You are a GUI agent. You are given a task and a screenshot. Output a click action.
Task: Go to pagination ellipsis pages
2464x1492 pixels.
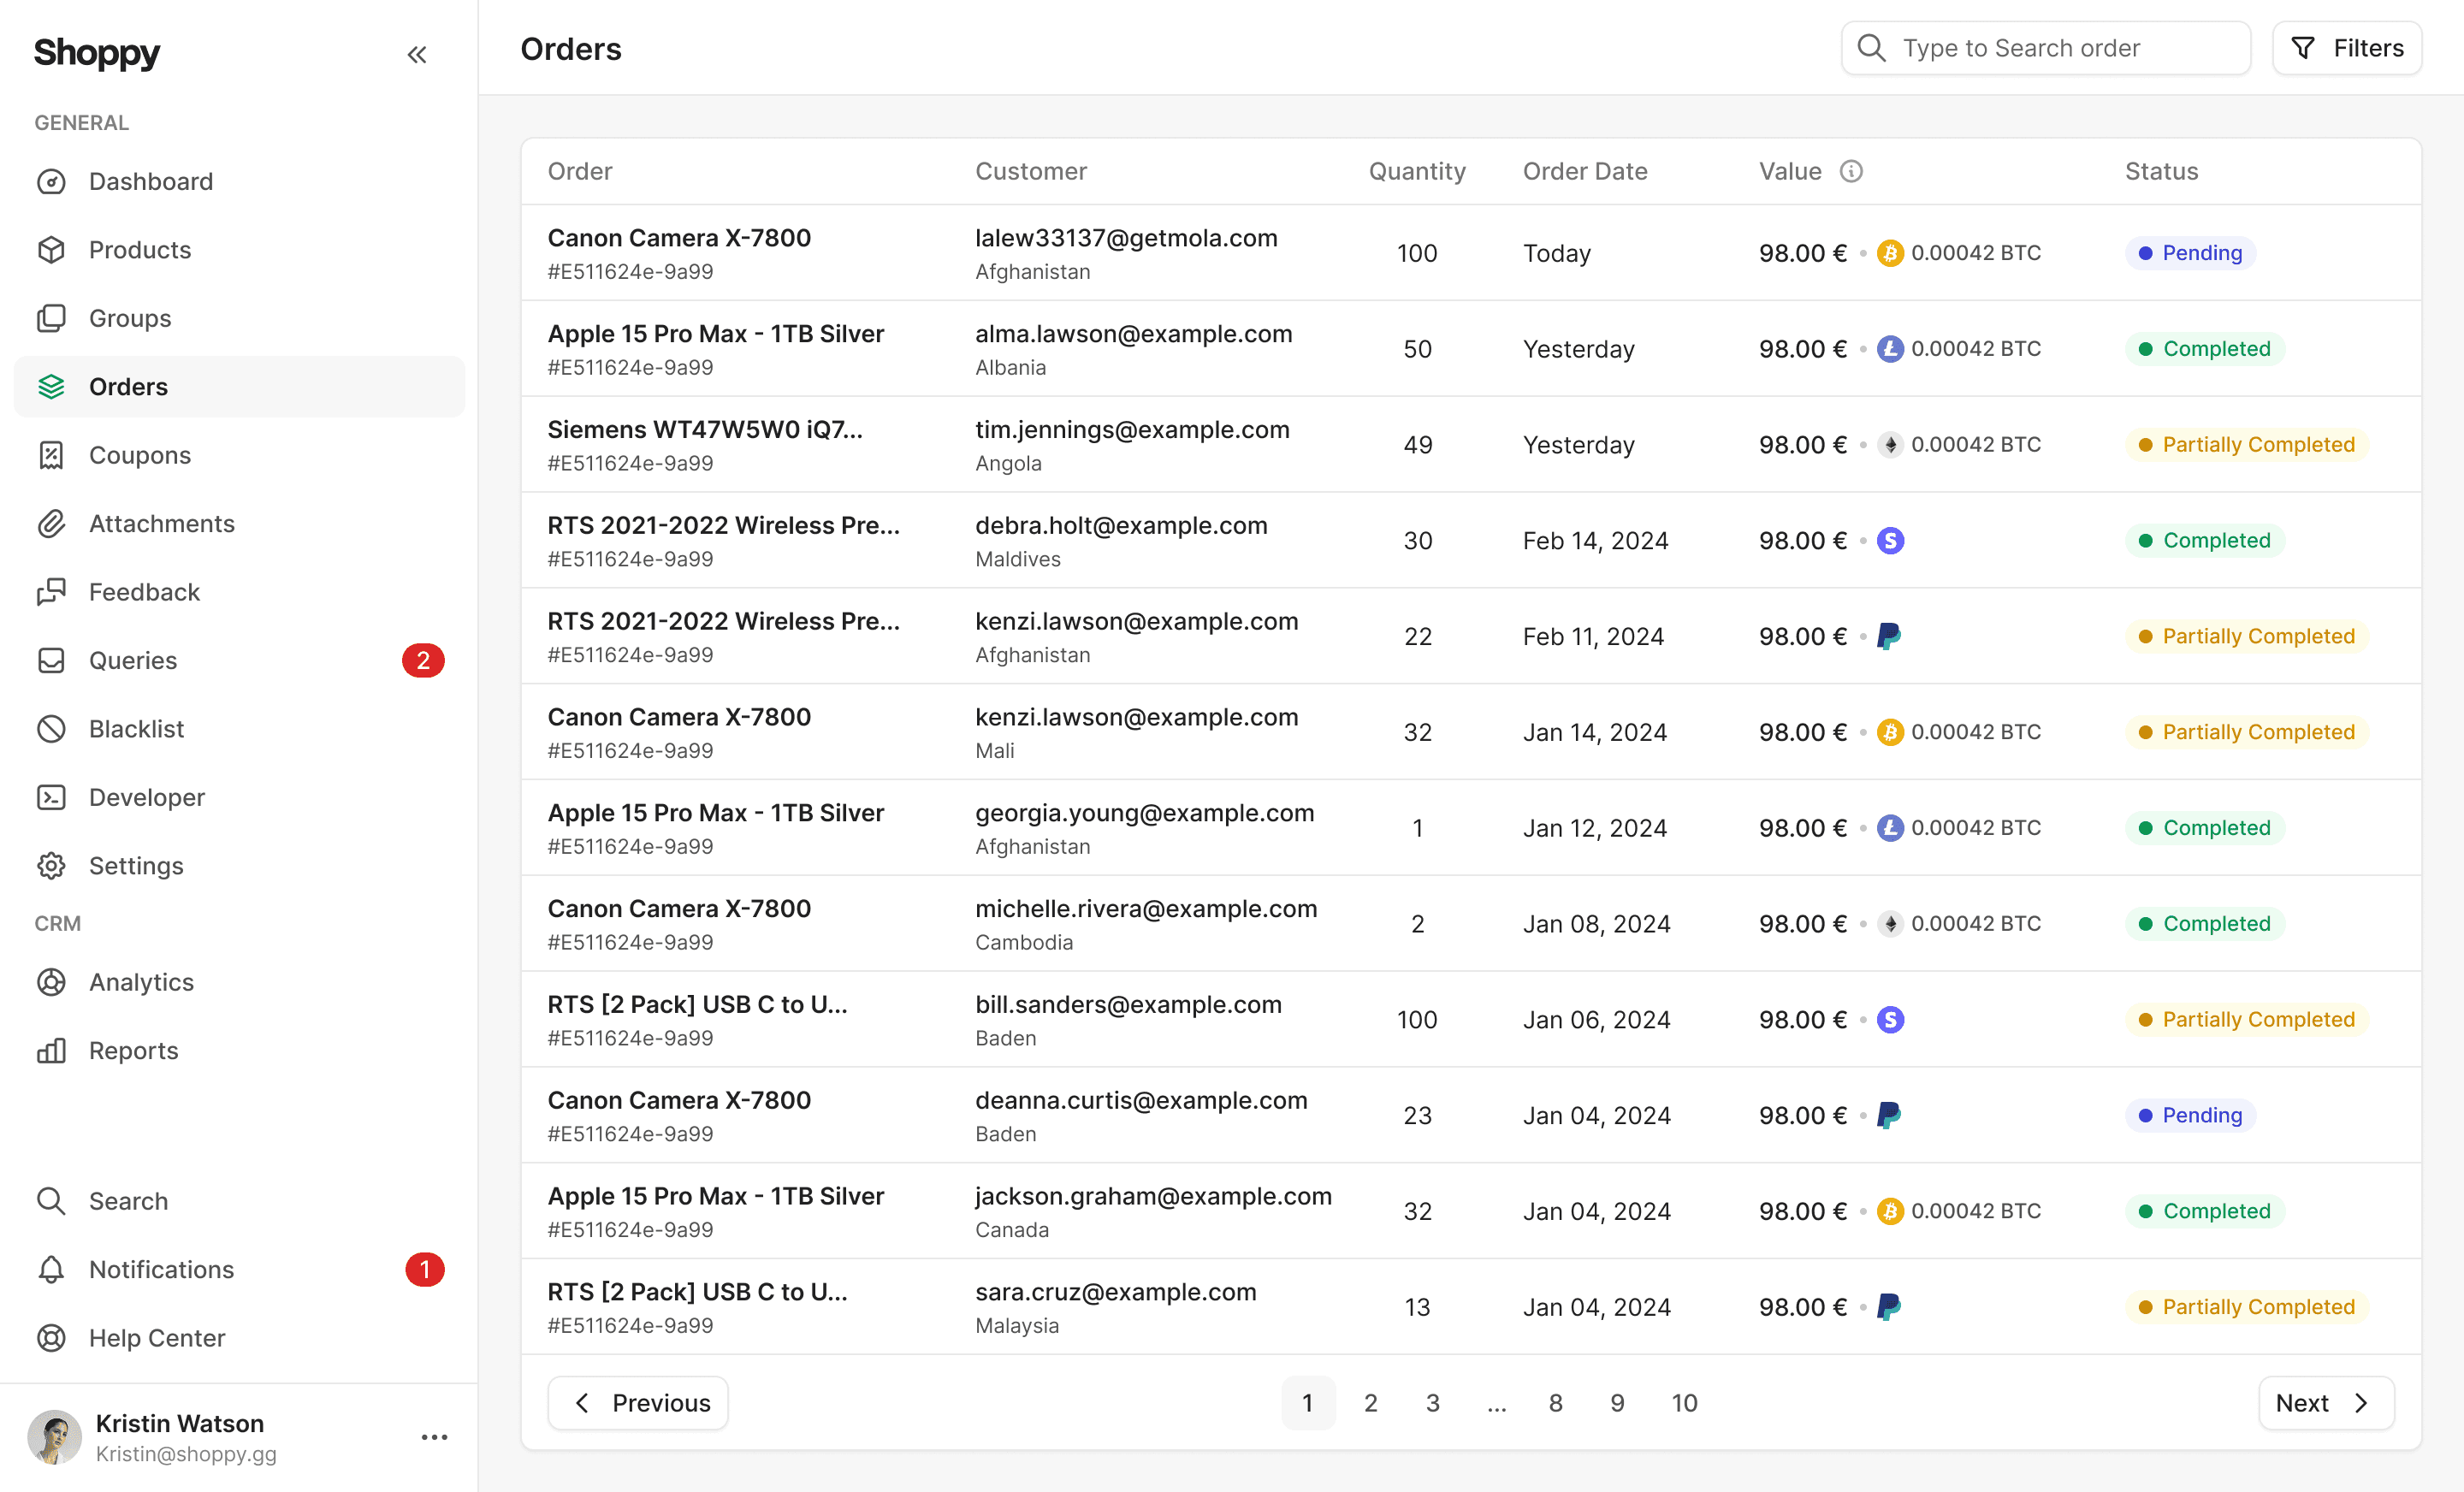(x=1496, y=1403)
